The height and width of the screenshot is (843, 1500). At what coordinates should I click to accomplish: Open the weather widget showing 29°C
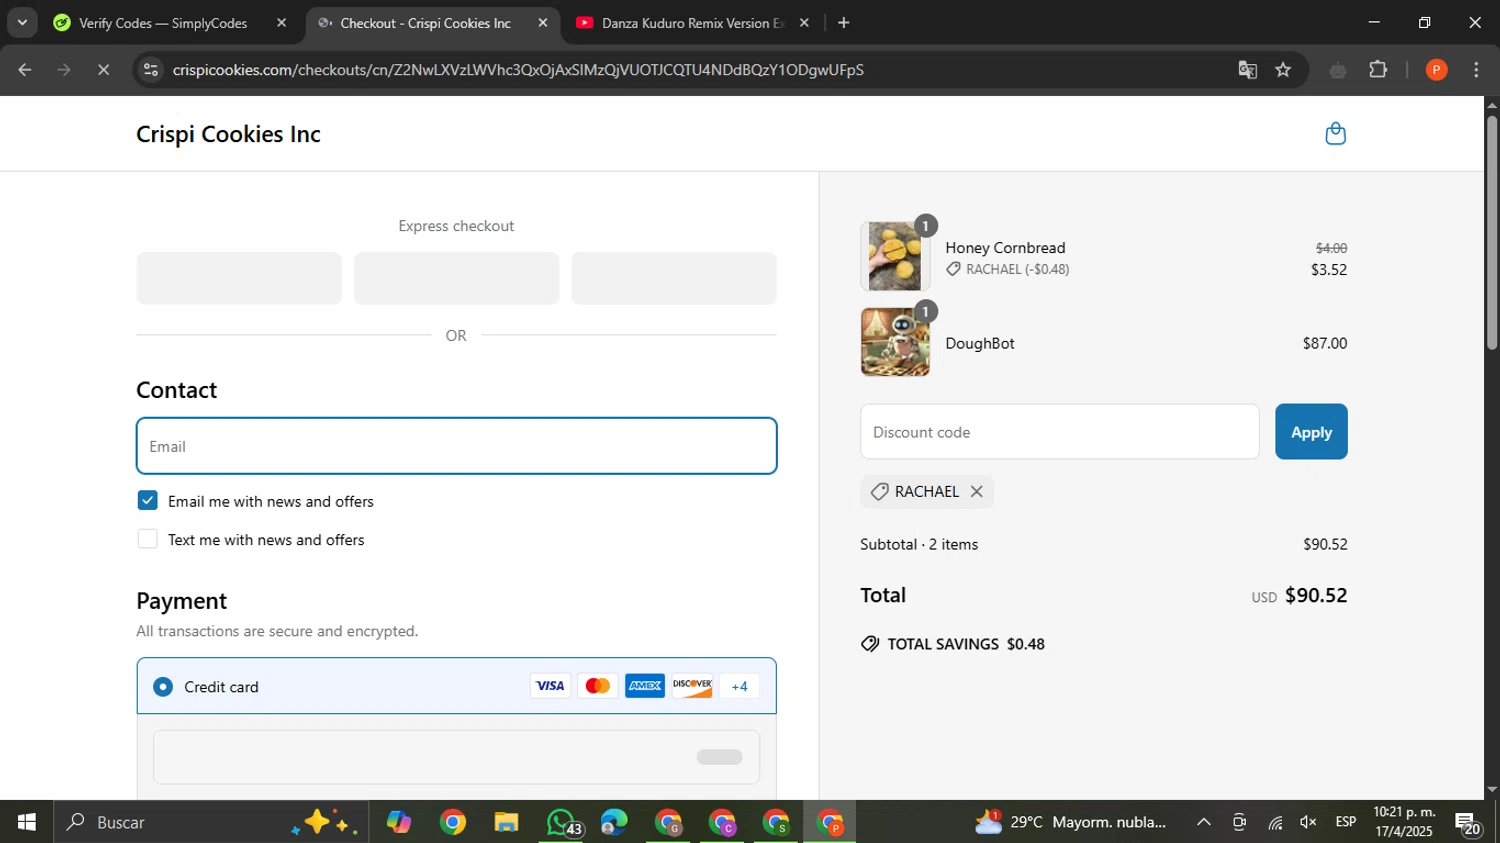1070,822
